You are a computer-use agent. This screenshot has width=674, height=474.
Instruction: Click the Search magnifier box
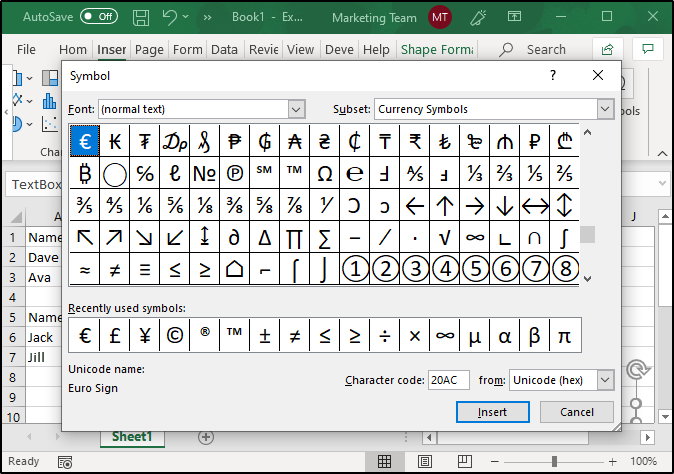(x=533, y=49)
